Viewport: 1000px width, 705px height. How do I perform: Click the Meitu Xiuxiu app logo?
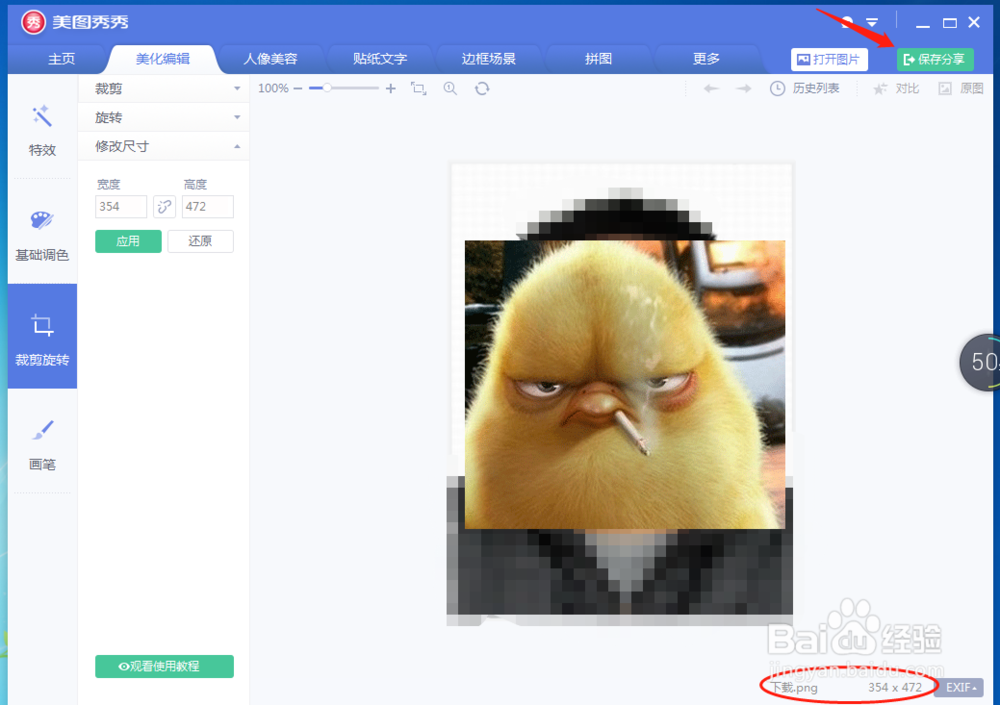33,22
